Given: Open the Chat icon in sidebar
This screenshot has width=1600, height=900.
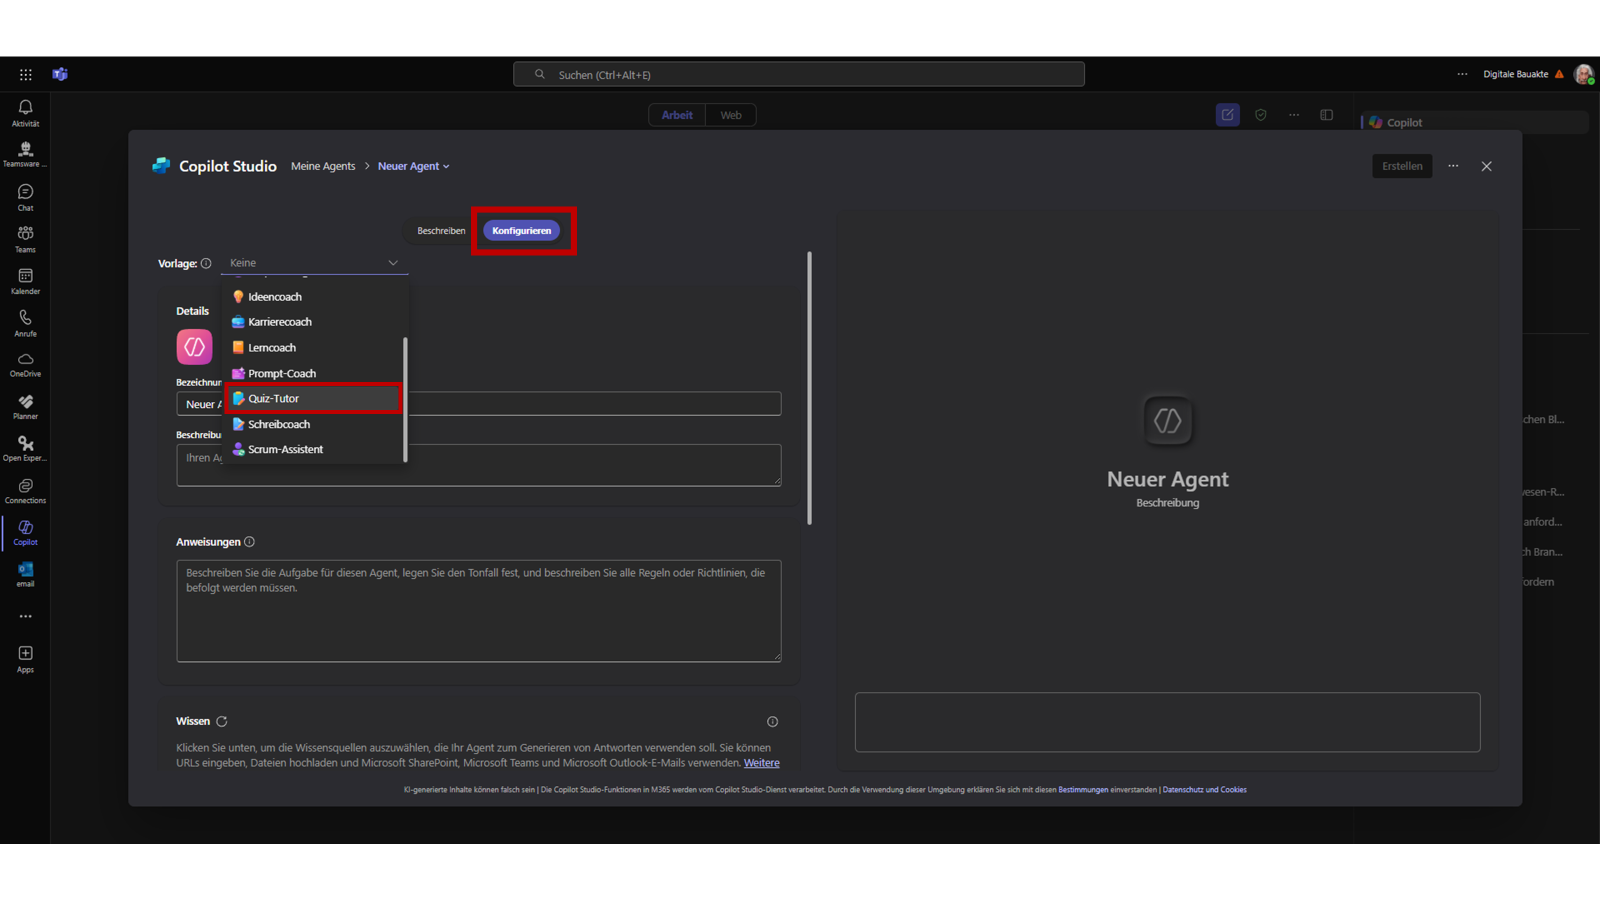Looking at the screenshot, I should [25, 196].
